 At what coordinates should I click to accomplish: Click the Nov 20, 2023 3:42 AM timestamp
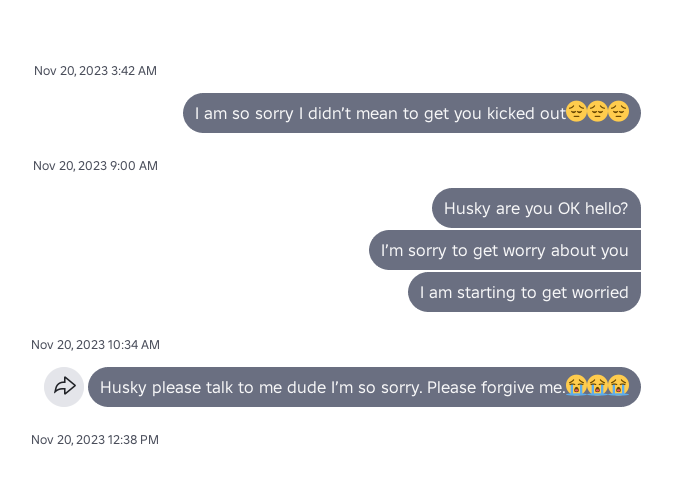95,71
